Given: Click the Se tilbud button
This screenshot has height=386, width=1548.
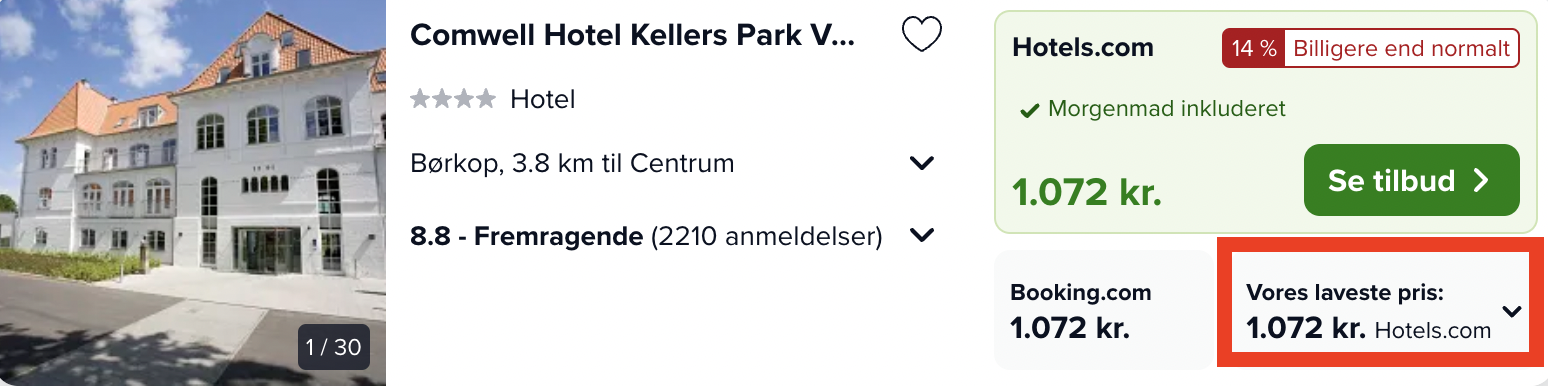Looking at the screenshot, I should tap(1411, 180).
